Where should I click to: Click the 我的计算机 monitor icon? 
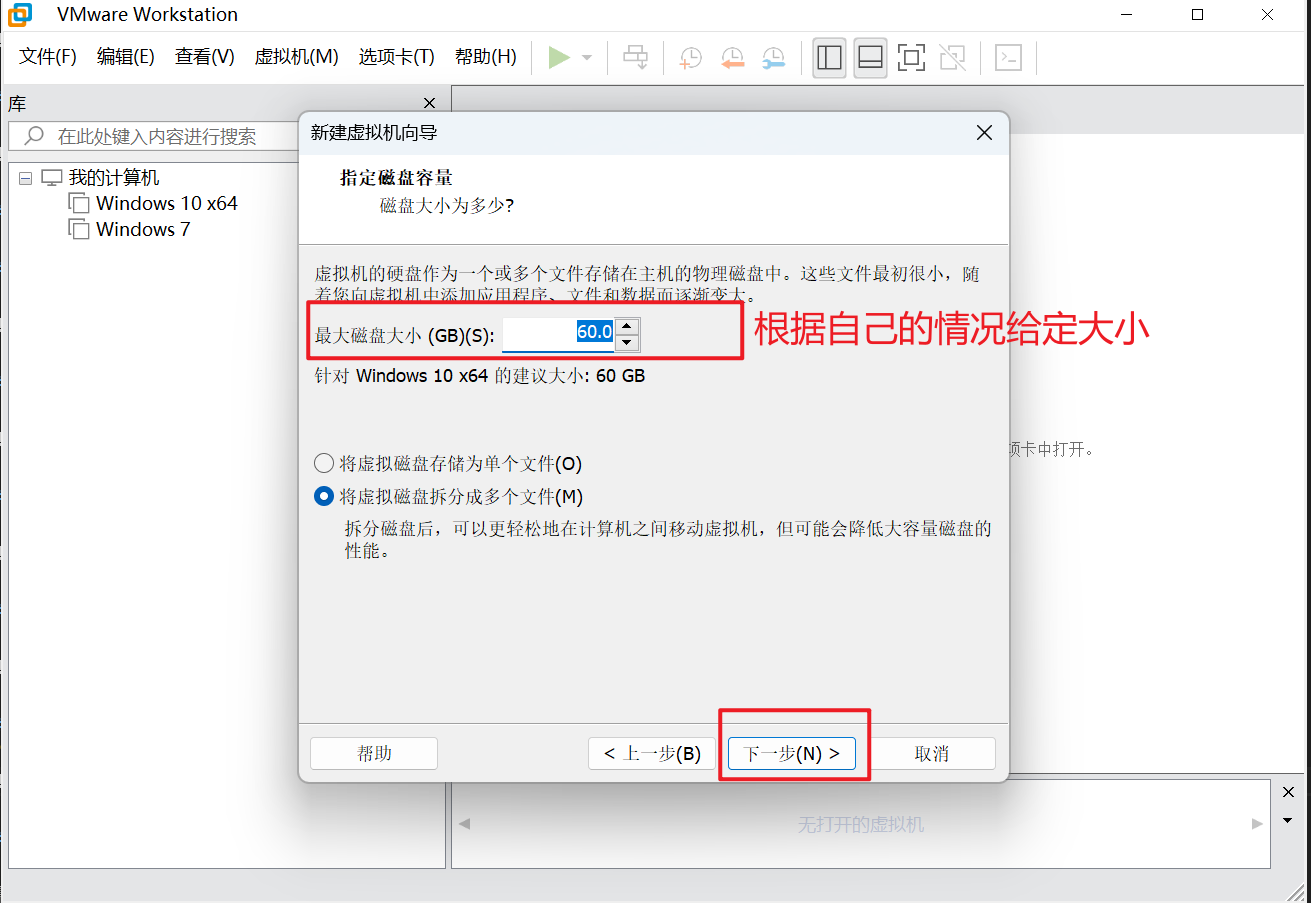52,178
